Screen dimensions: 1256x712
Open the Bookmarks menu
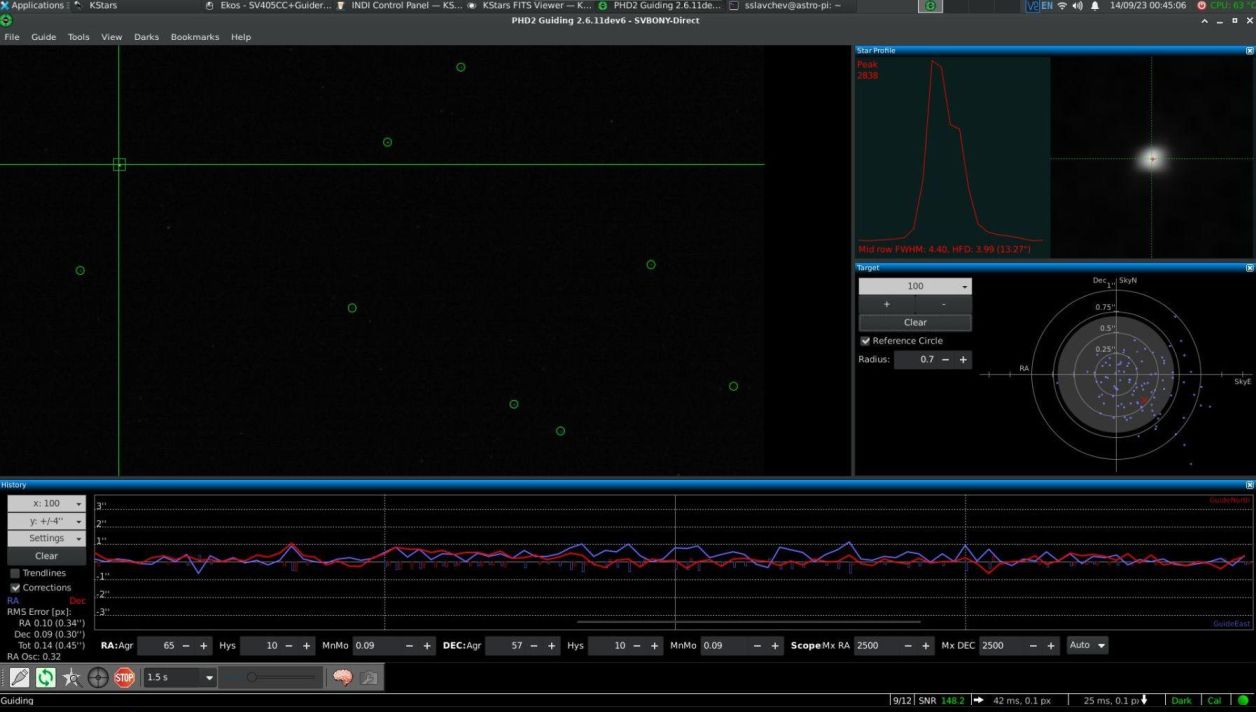[194, 37]
